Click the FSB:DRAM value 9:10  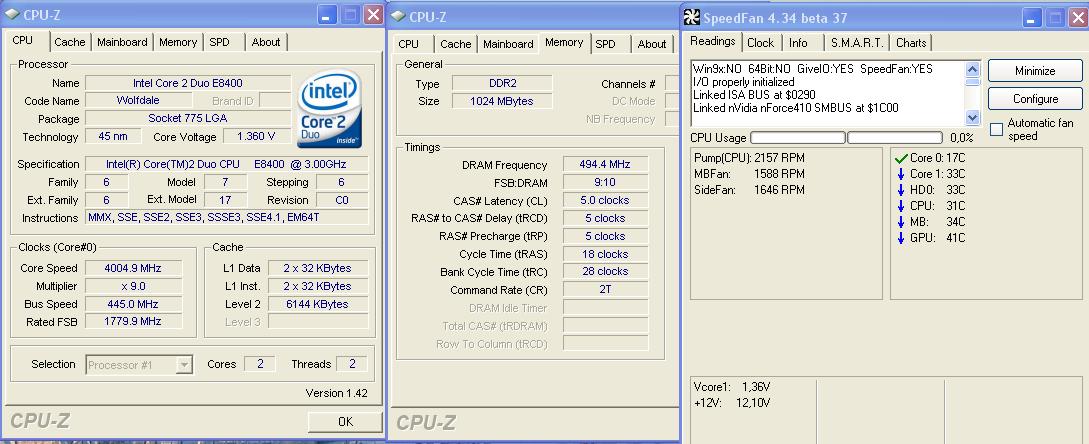(605, 183)
